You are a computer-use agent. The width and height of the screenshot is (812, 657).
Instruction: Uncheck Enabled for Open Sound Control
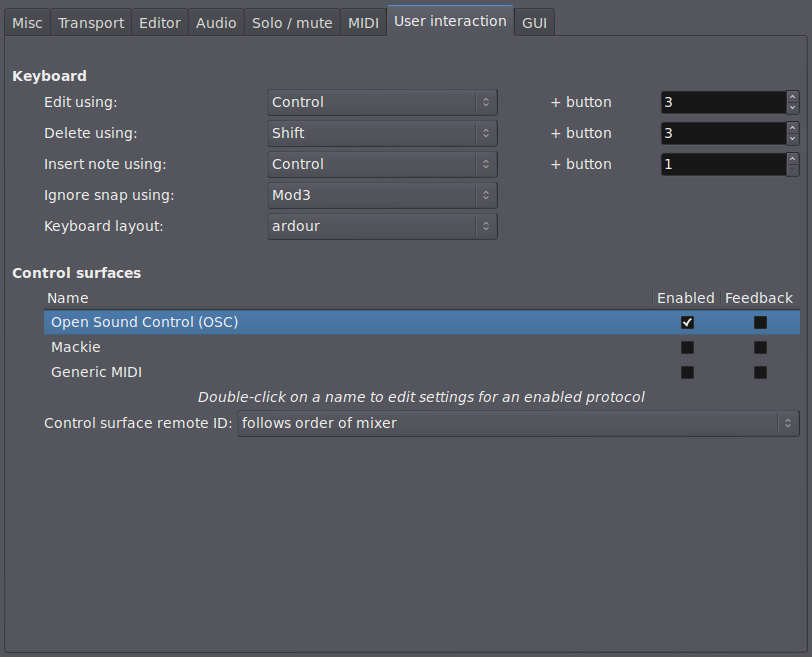pyautogui.click(x=687, y=322)
